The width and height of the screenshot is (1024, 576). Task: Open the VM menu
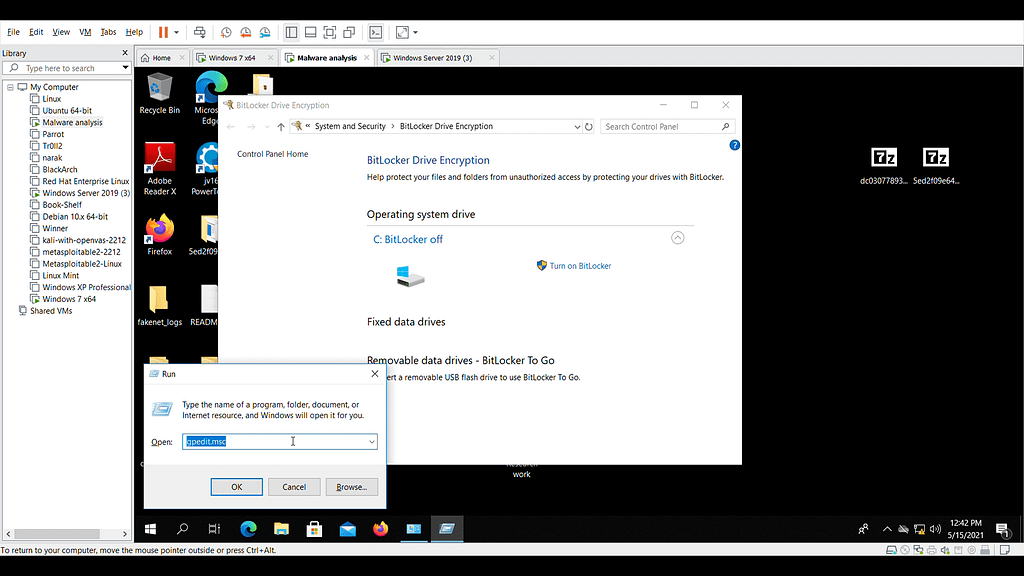(x=85, y=32)
